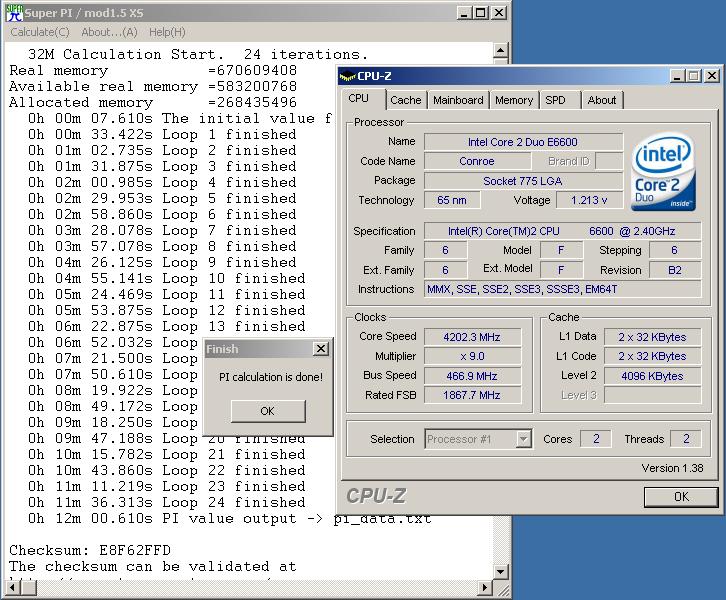Click the Checksum: E8F62FFD line
Image resolution: width=726 pixels, height=600 pixels.
tap(90, 550)
